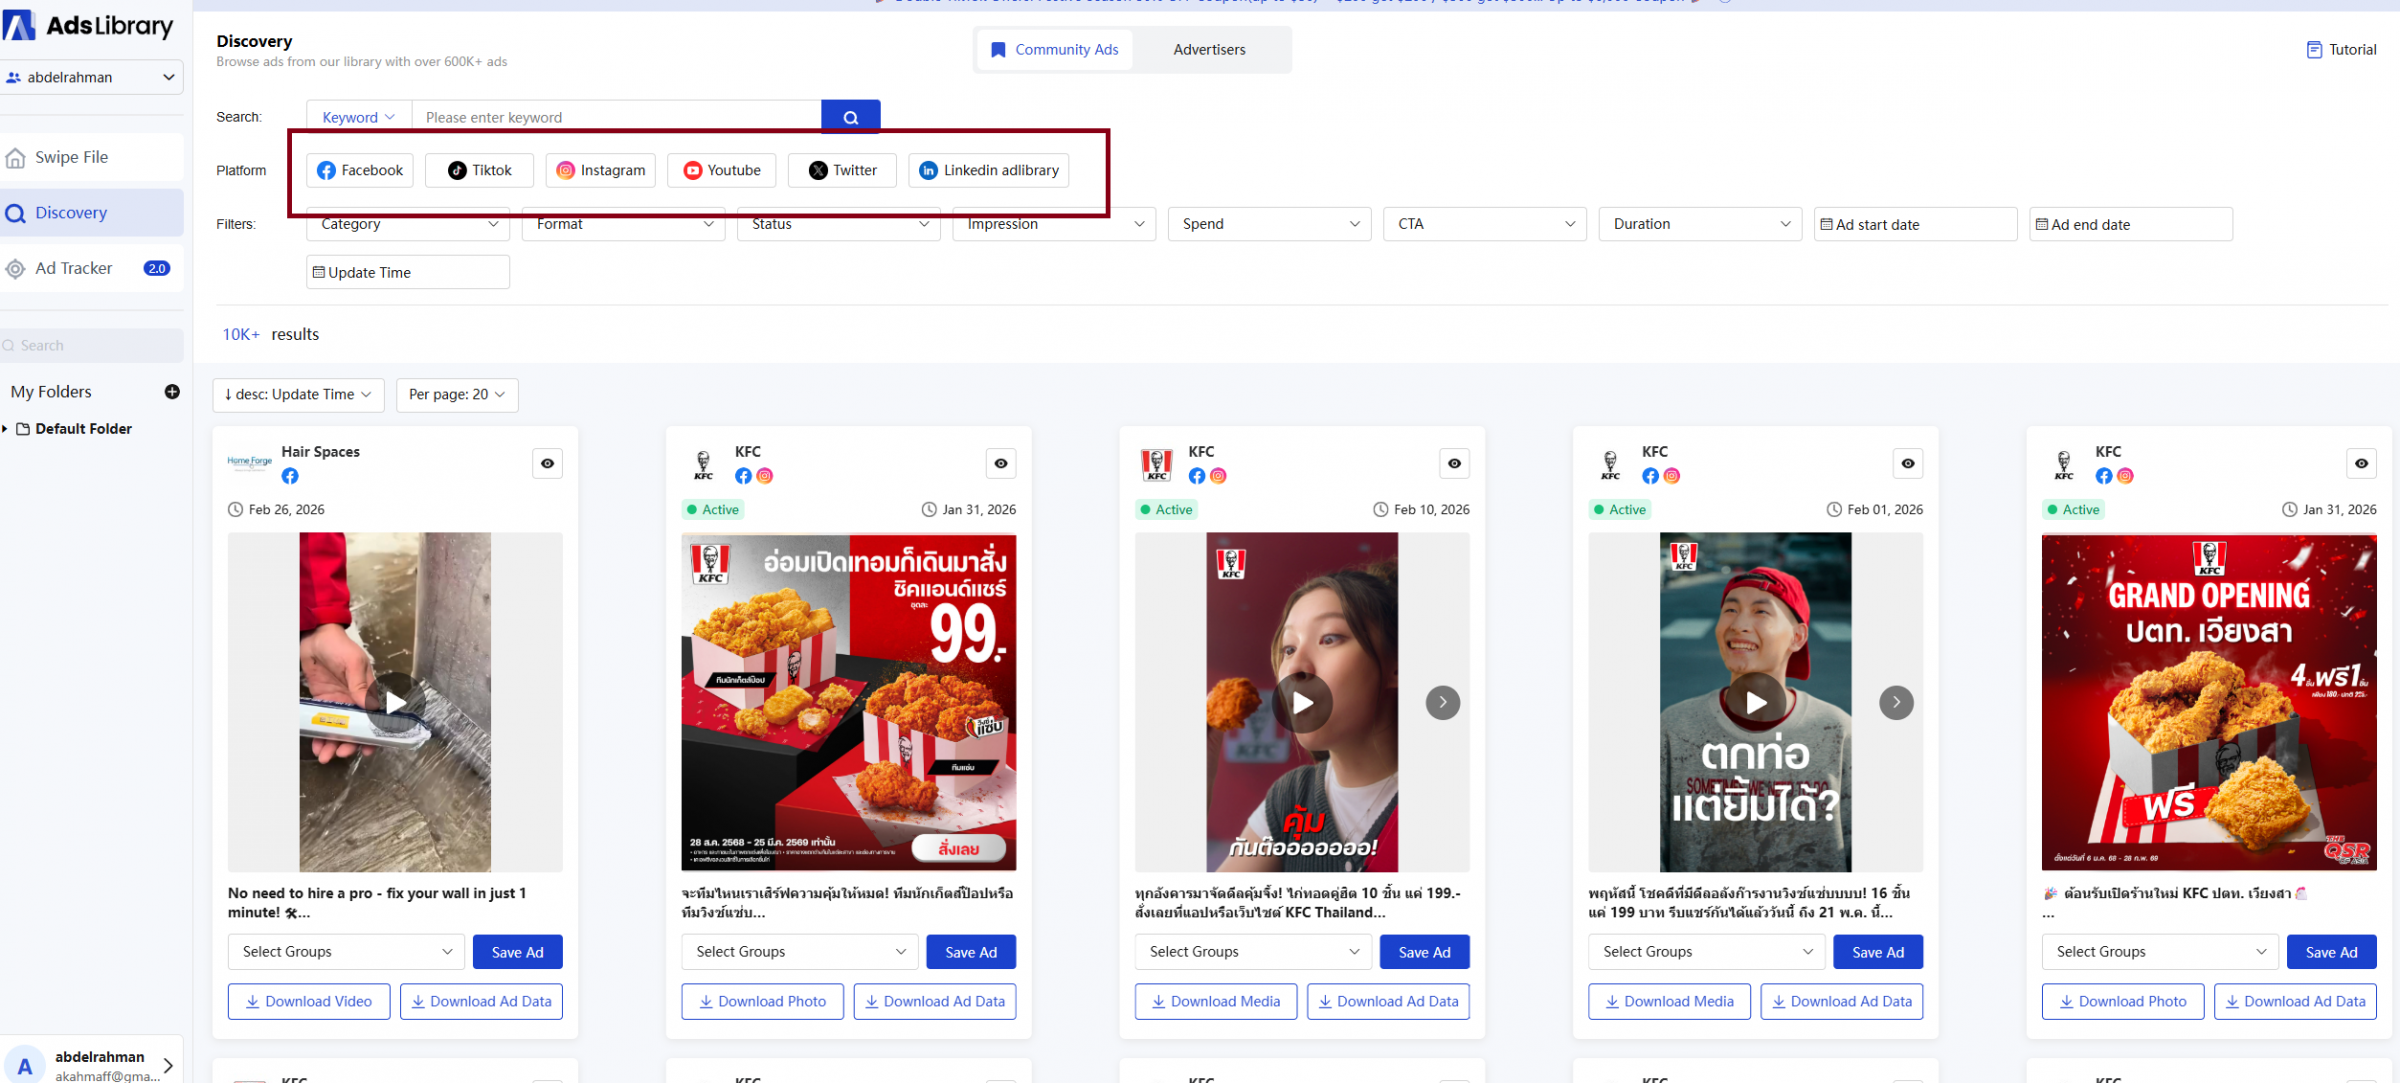This screenshot has height=1083, width=2400.
Task: Open Select Groups on KFC Grand Opening ad
Action: click(2160, 952)
